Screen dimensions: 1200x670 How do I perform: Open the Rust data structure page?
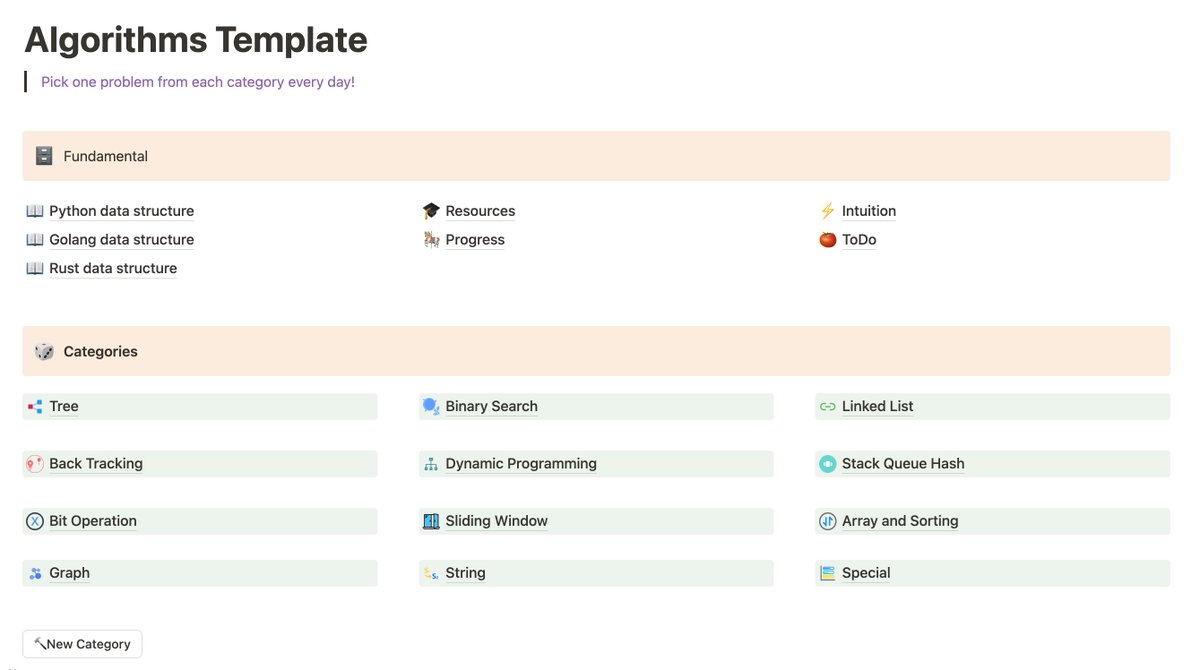click(113, 268)
